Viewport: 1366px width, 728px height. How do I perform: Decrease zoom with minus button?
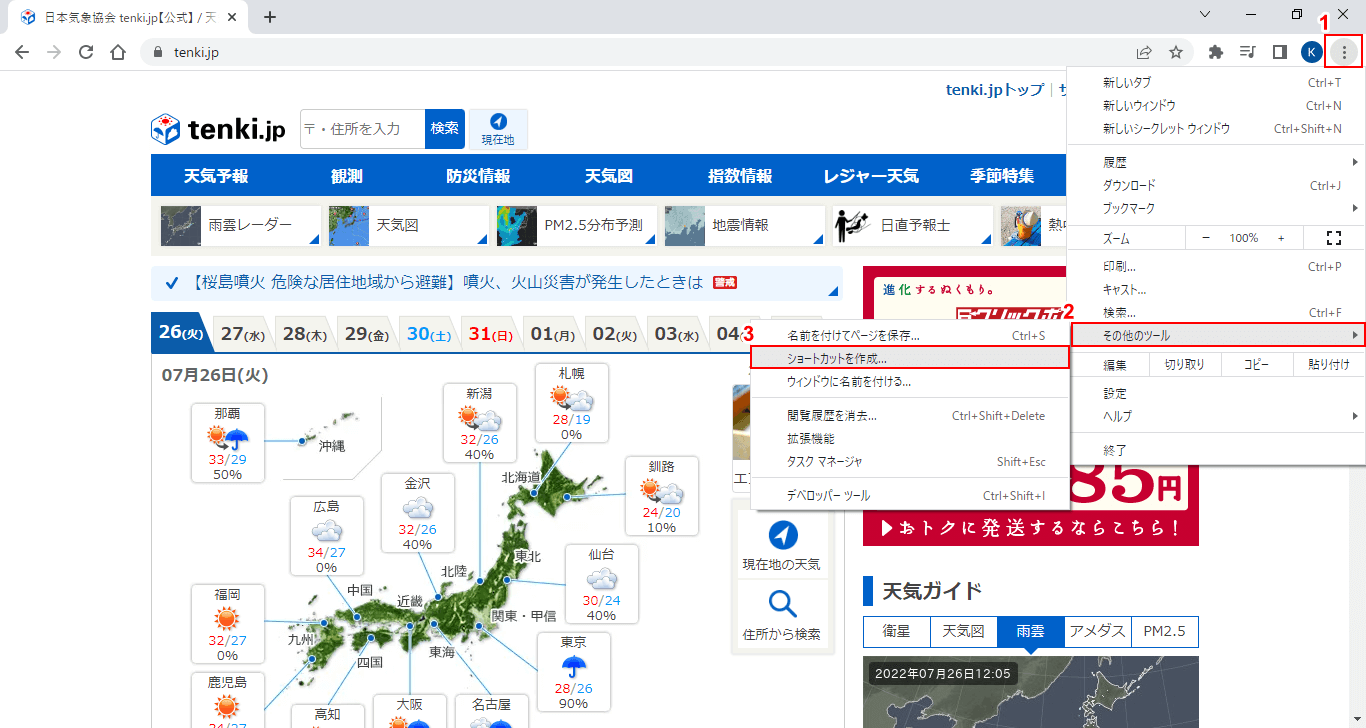(1206, 238)
